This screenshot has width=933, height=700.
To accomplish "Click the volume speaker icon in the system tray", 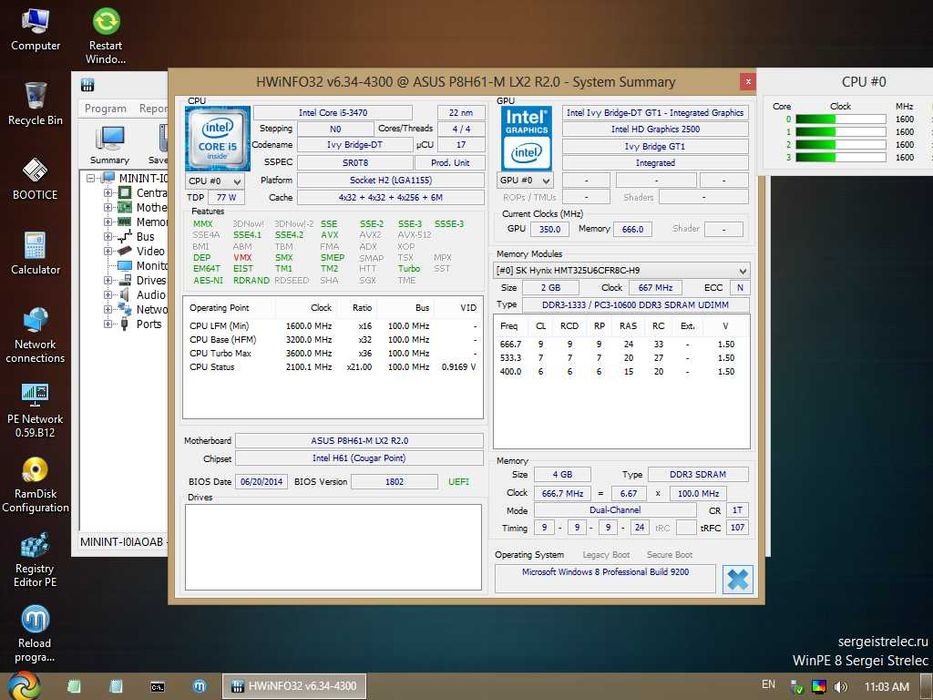I will click(x=841, y=686).
